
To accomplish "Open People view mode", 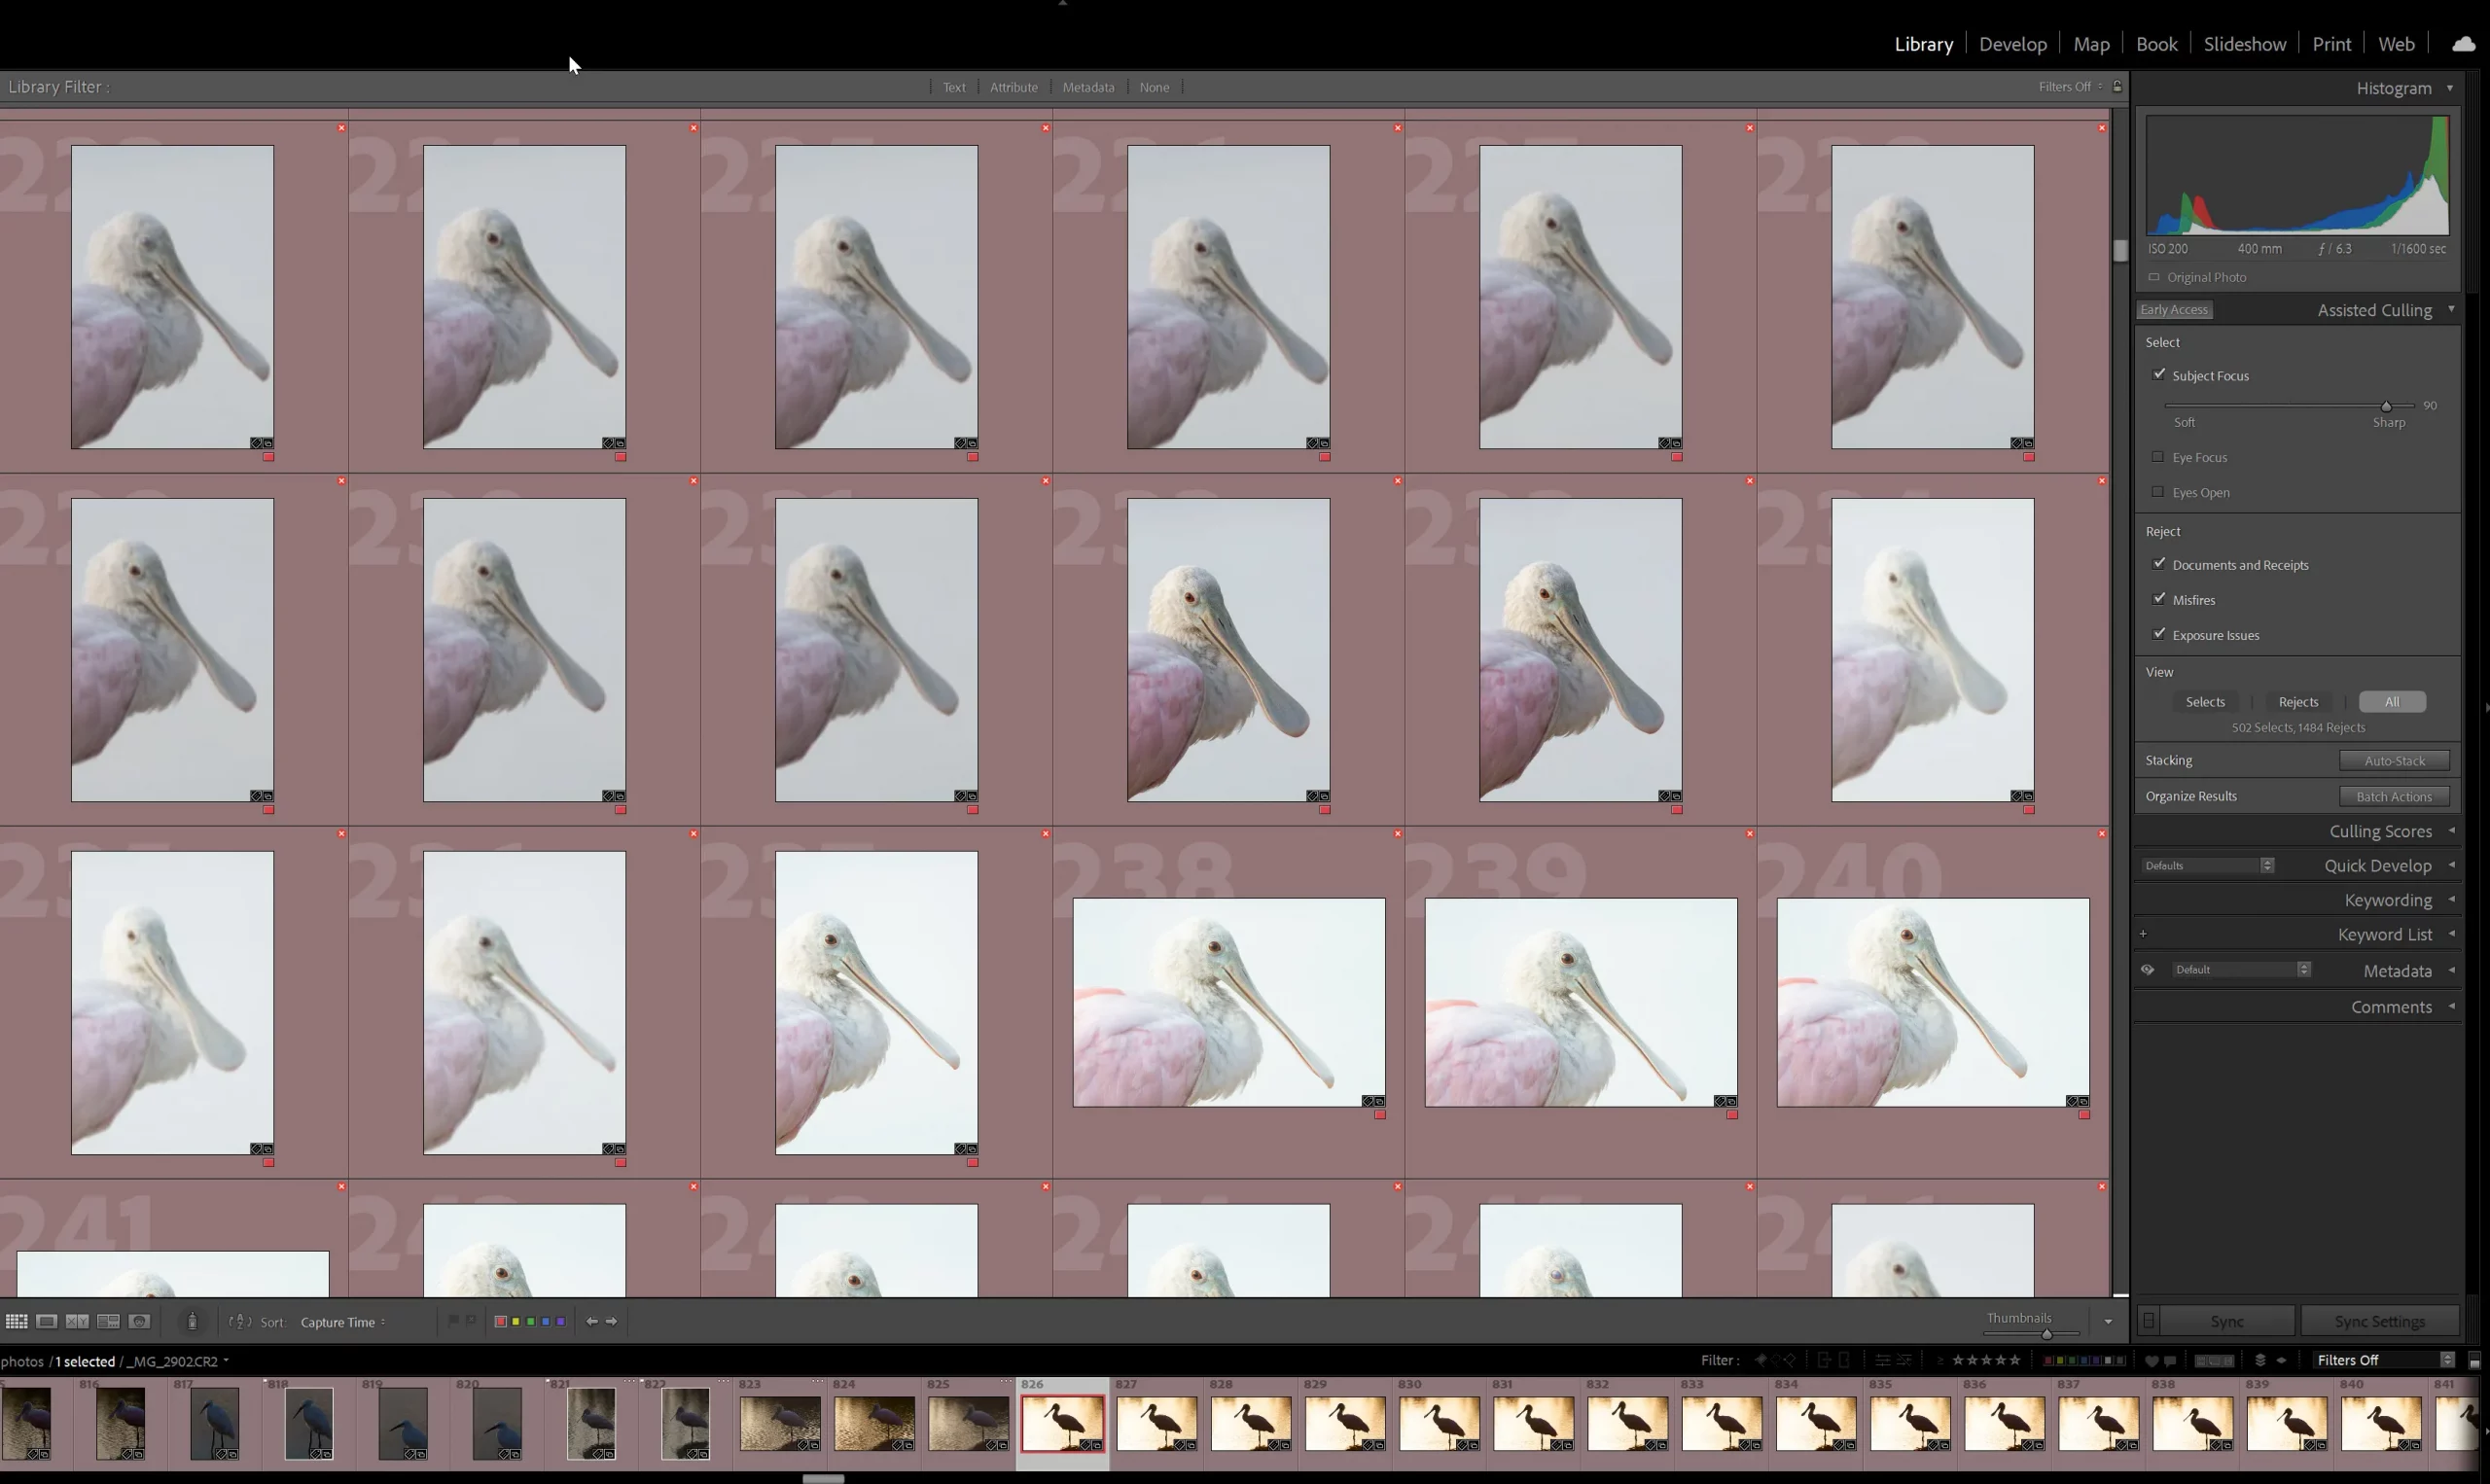I will pos(140,1321).
